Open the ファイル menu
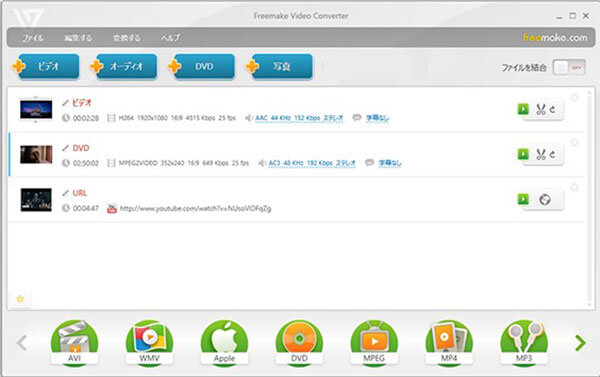Viewport: 600px width, 377px height. point(33,38)
